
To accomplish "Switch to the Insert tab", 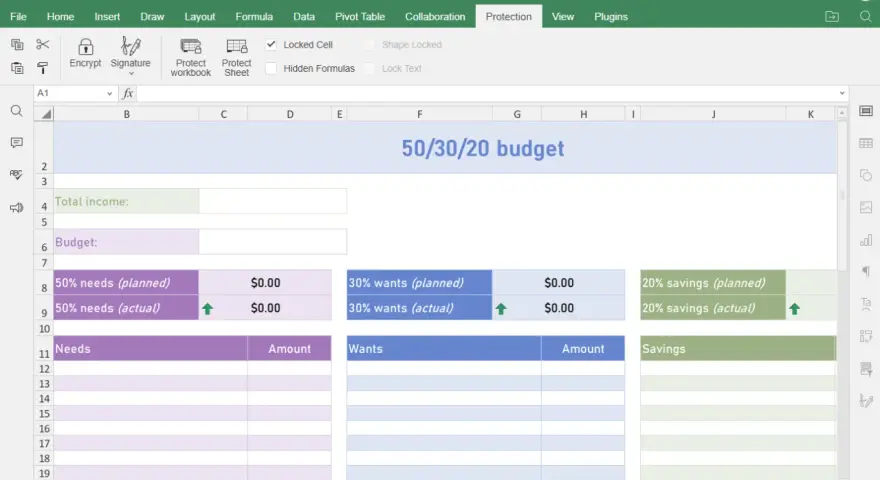I will [x=107, y=16].
